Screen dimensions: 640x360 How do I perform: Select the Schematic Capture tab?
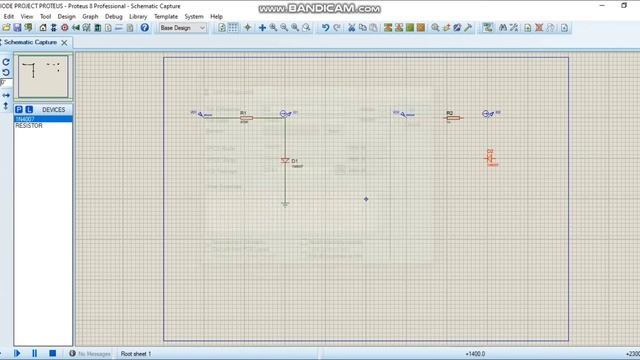click(x=30, y=42)
